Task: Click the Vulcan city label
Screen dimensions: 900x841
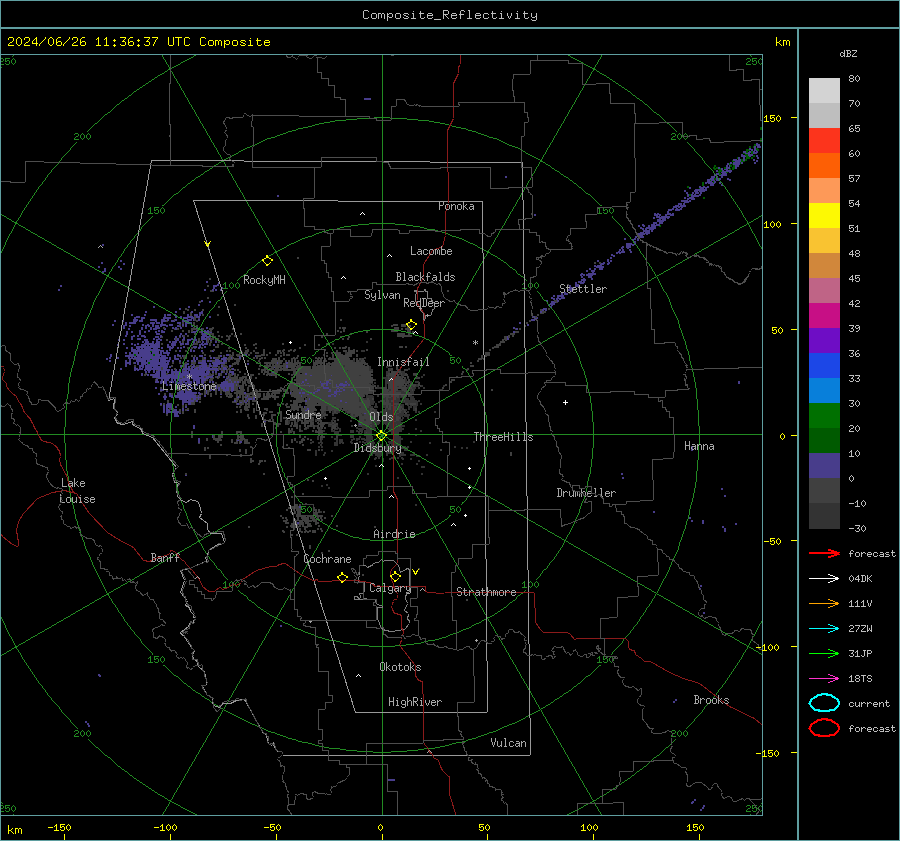Action: 509,743
